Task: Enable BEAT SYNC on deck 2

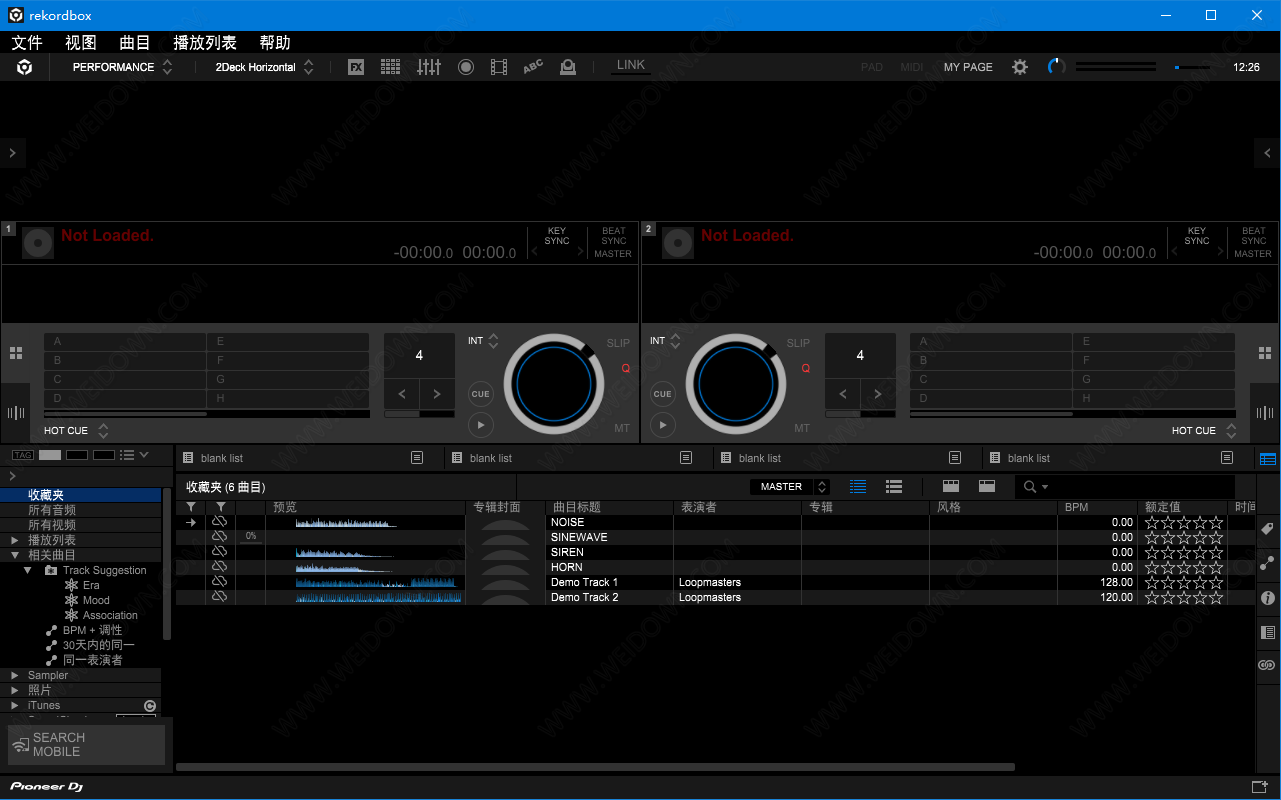Action: pos(1254,236)
